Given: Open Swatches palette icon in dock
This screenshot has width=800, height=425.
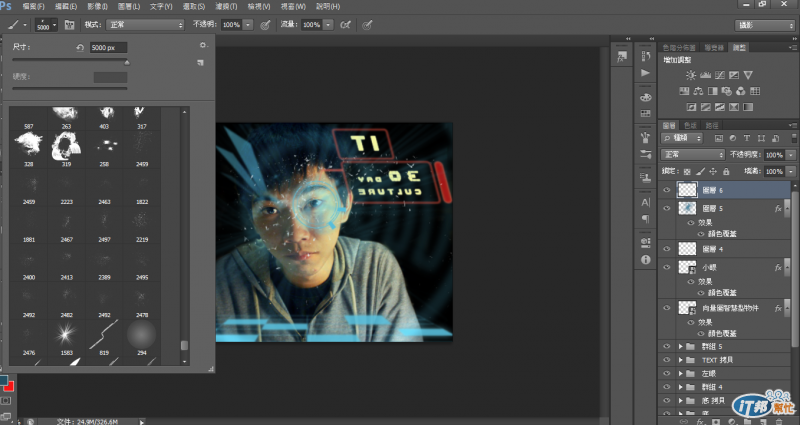Looking at the screenshot, I should pyautogui.click(x=645, y=113).
